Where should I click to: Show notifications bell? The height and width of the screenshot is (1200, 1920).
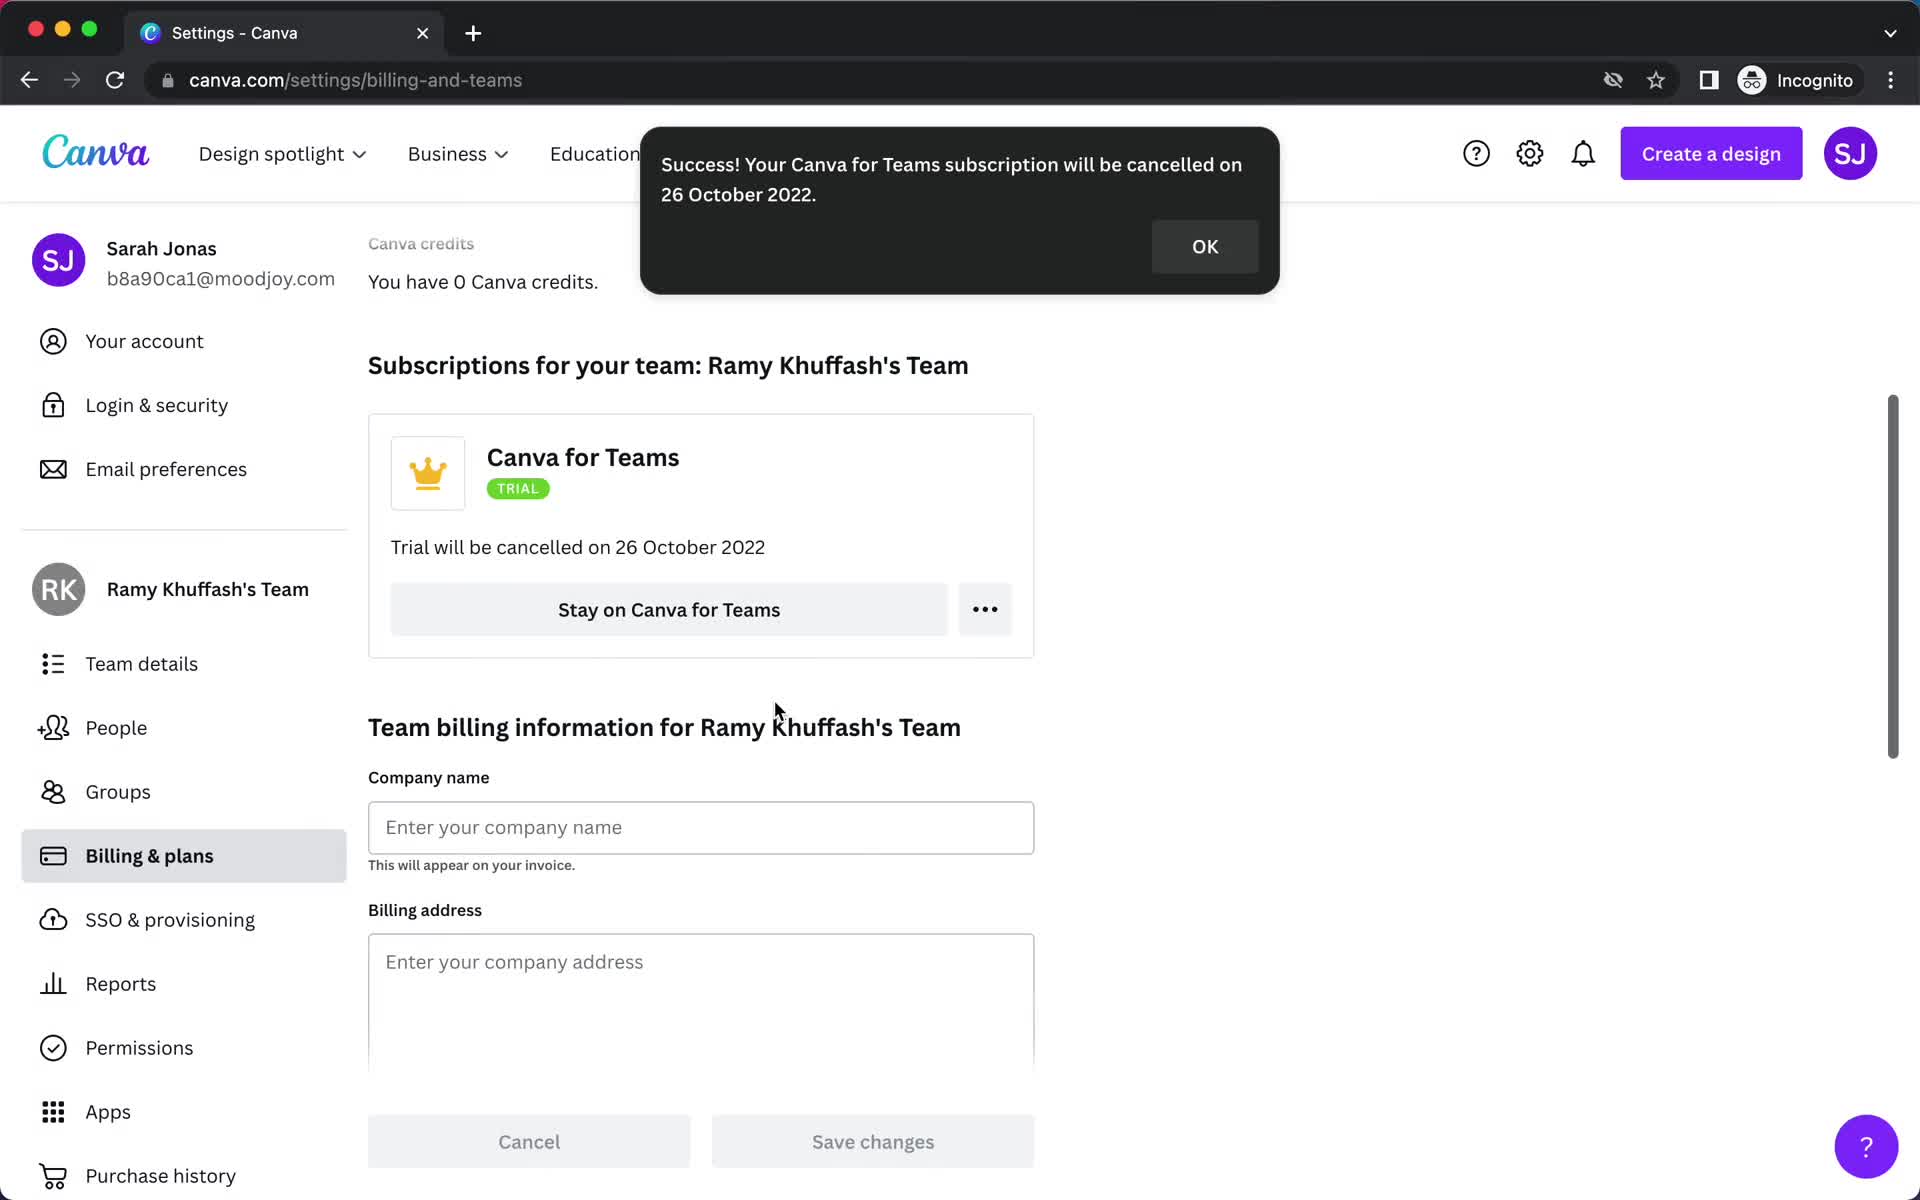coord(1583,153)
